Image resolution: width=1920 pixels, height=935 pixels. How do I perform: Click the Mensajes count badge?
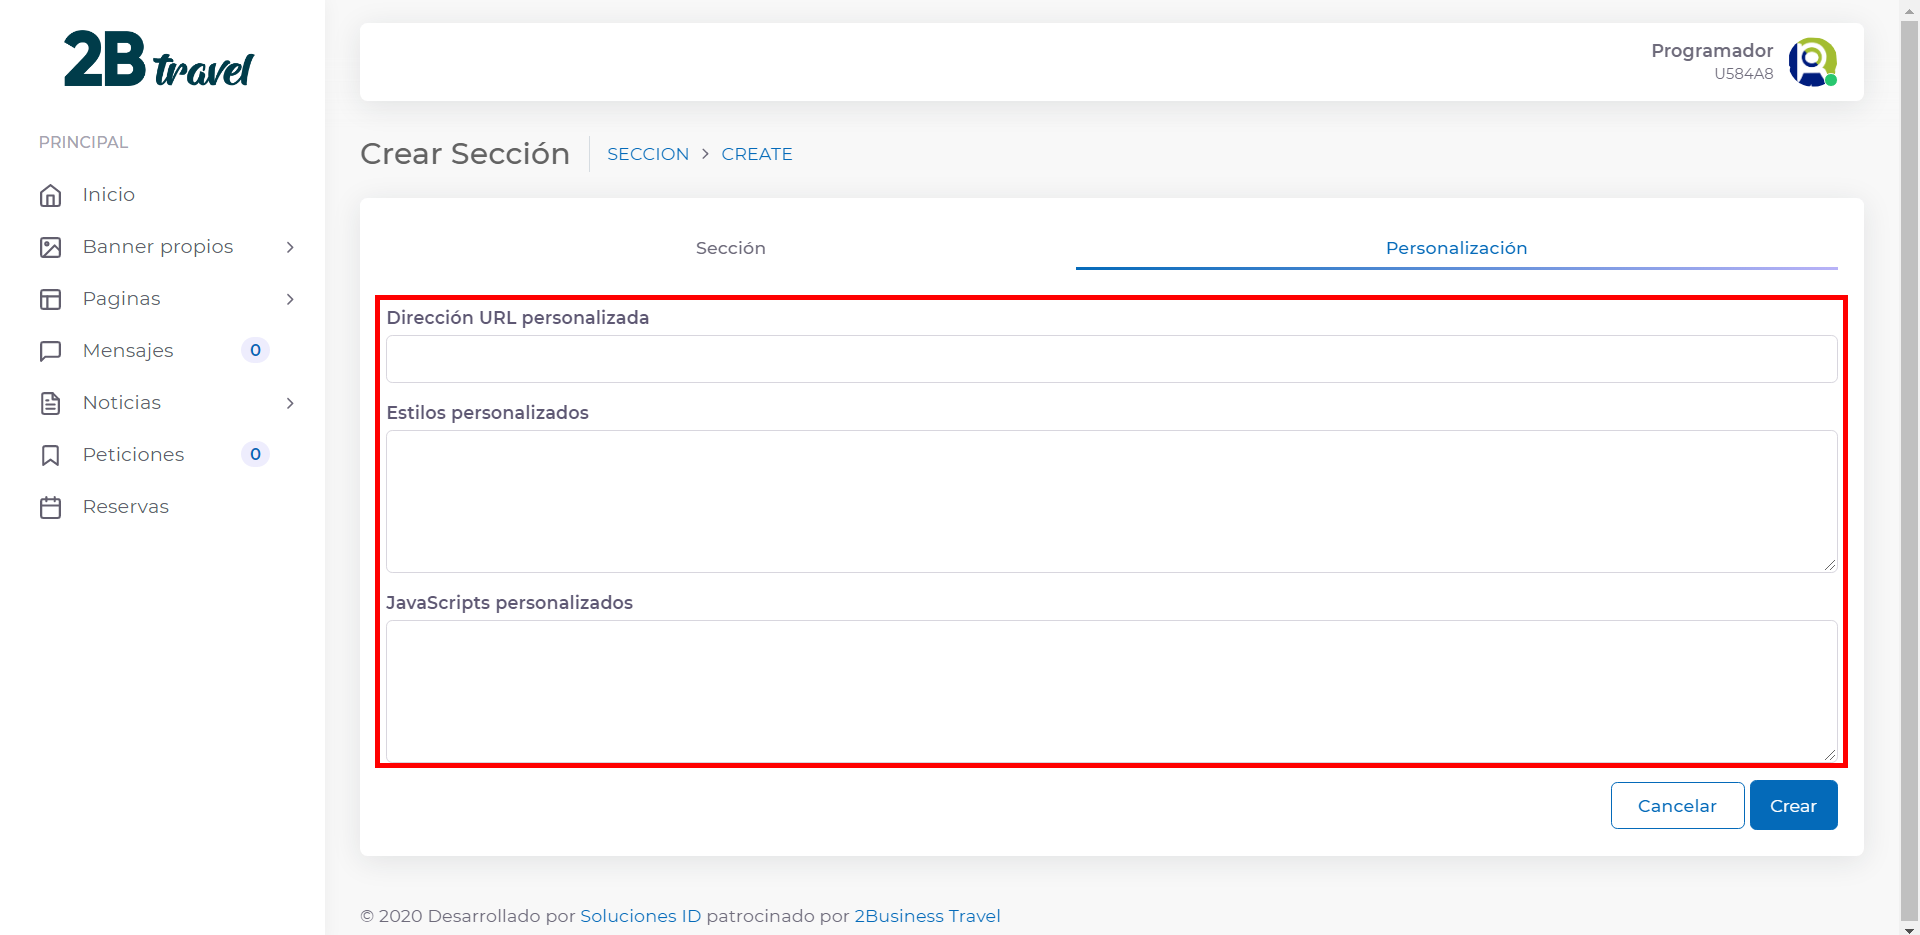(255, 350)
